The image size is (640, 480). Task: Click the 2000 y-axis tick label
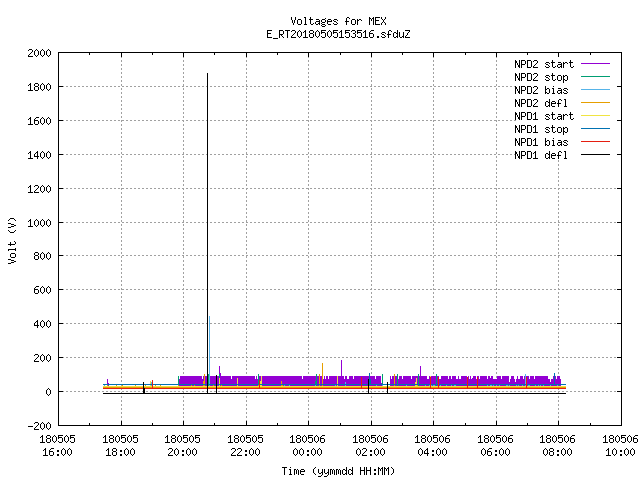[39, 53]
